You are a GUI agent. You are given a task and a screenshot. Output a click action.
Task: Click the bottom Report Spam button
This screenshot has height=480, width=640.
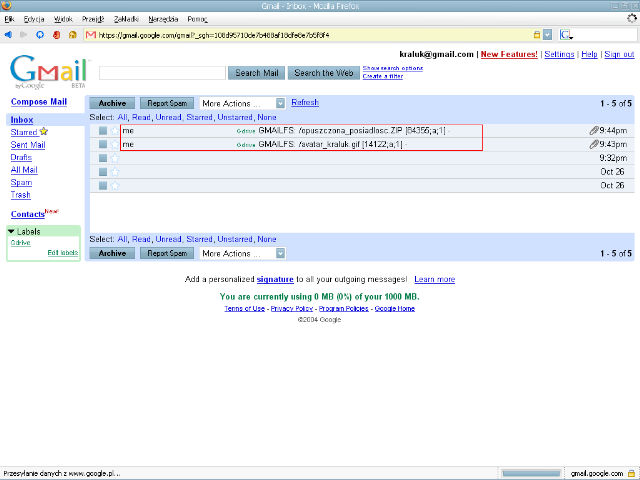coord(167,253)
